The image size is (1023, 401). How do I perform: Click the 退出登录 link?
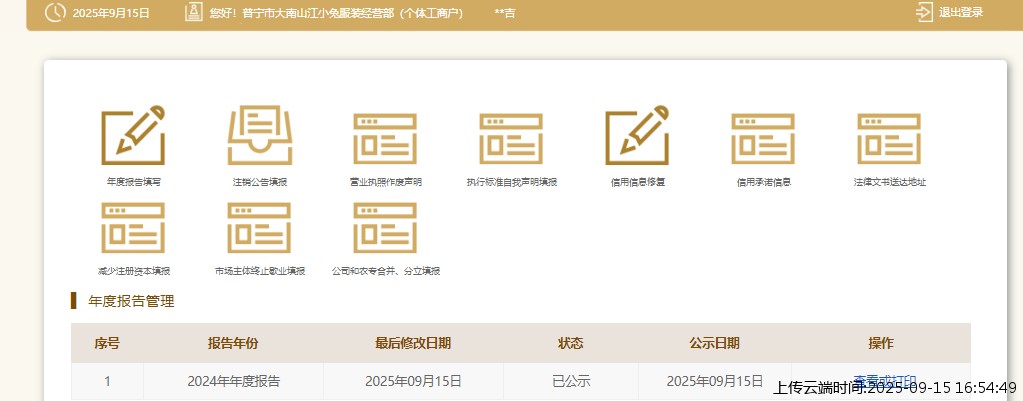(x=960, y=12)
